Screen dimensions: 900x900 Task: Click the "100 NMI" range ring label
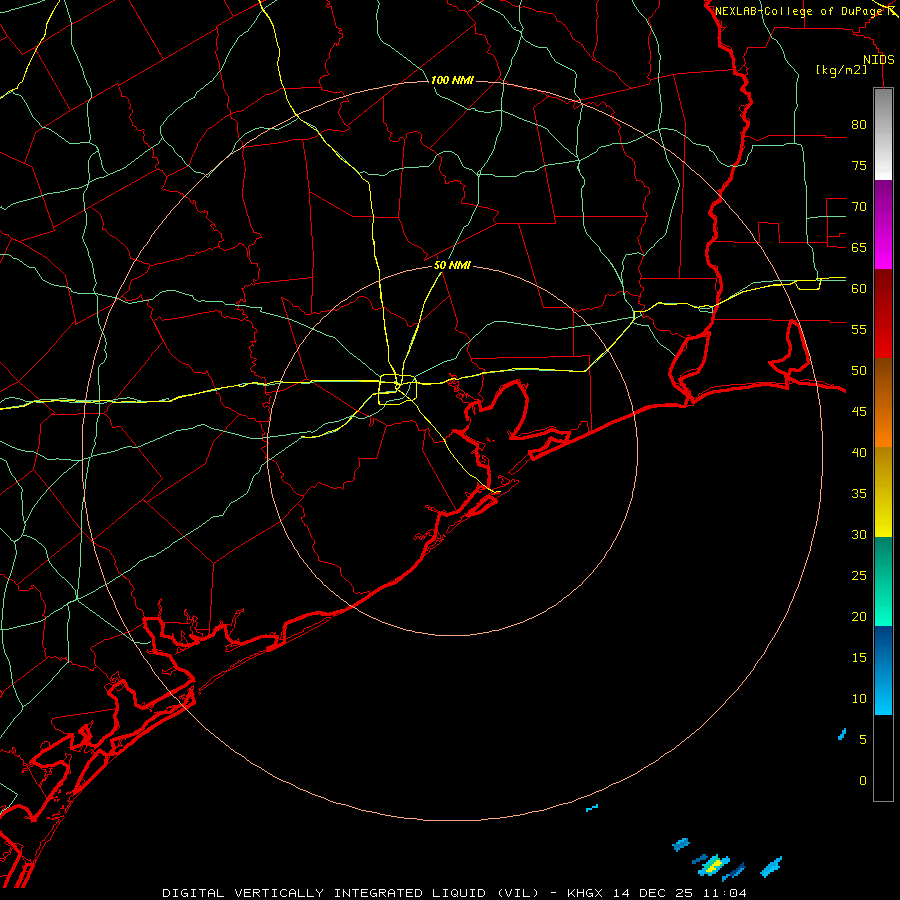[452, 80]
